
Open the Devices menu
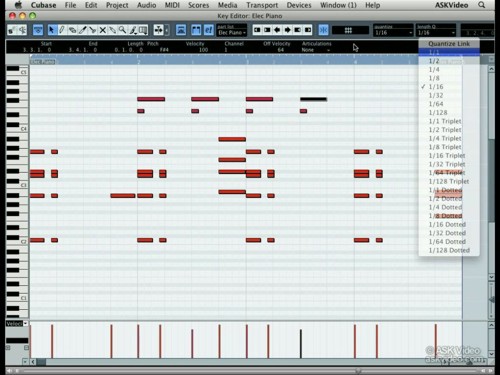click(x=299, y=5)
